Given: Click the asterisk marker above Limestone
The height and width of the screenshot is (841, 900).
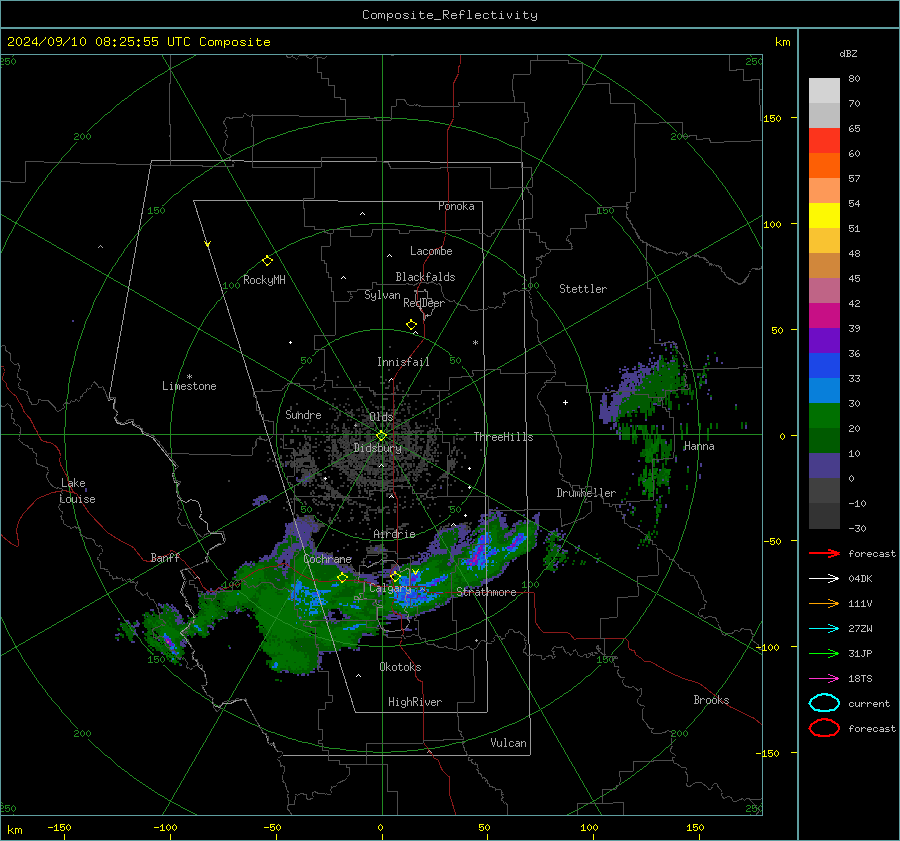Looking at the screenshot, I should [x=189, y=377].
